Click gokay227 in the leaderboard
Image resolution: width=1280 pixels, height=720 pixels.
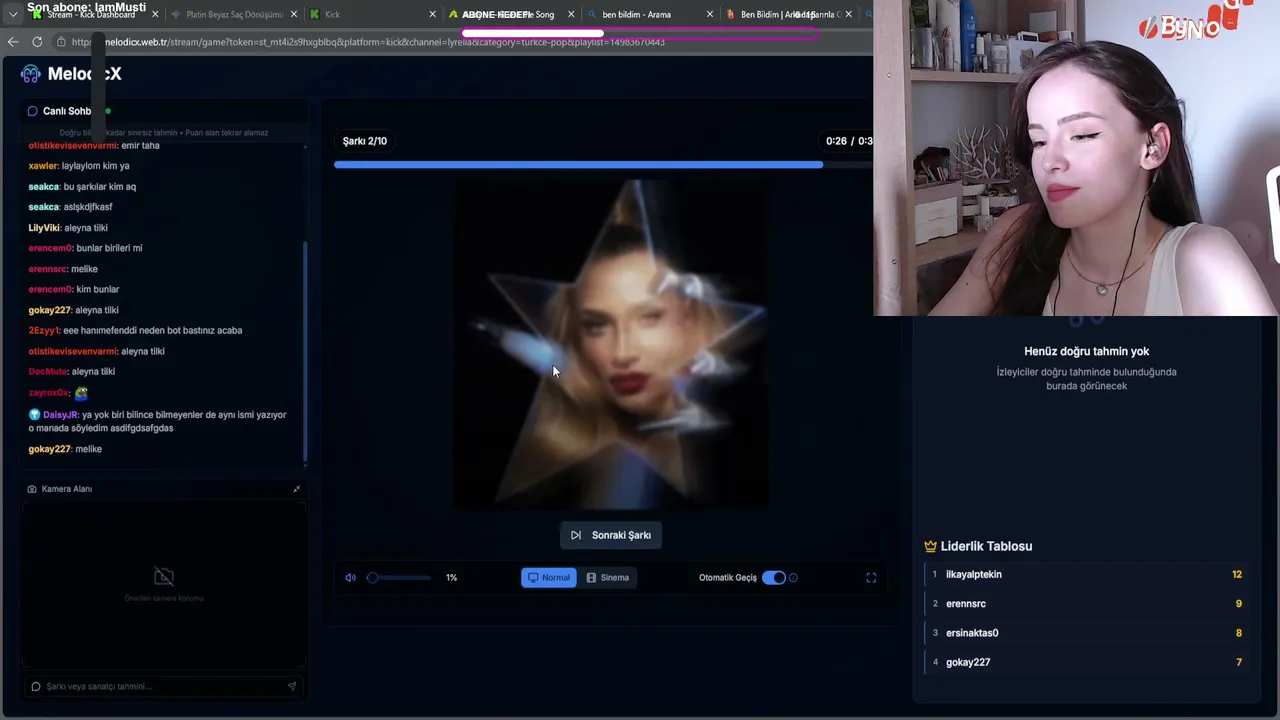point(968,662)
